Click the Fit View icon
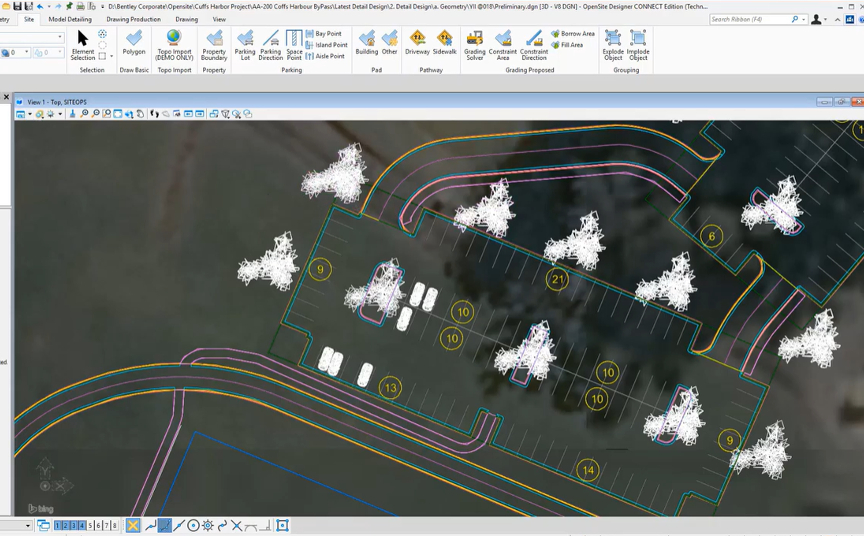This screenshot has width=864, height=536. point(117,114)
